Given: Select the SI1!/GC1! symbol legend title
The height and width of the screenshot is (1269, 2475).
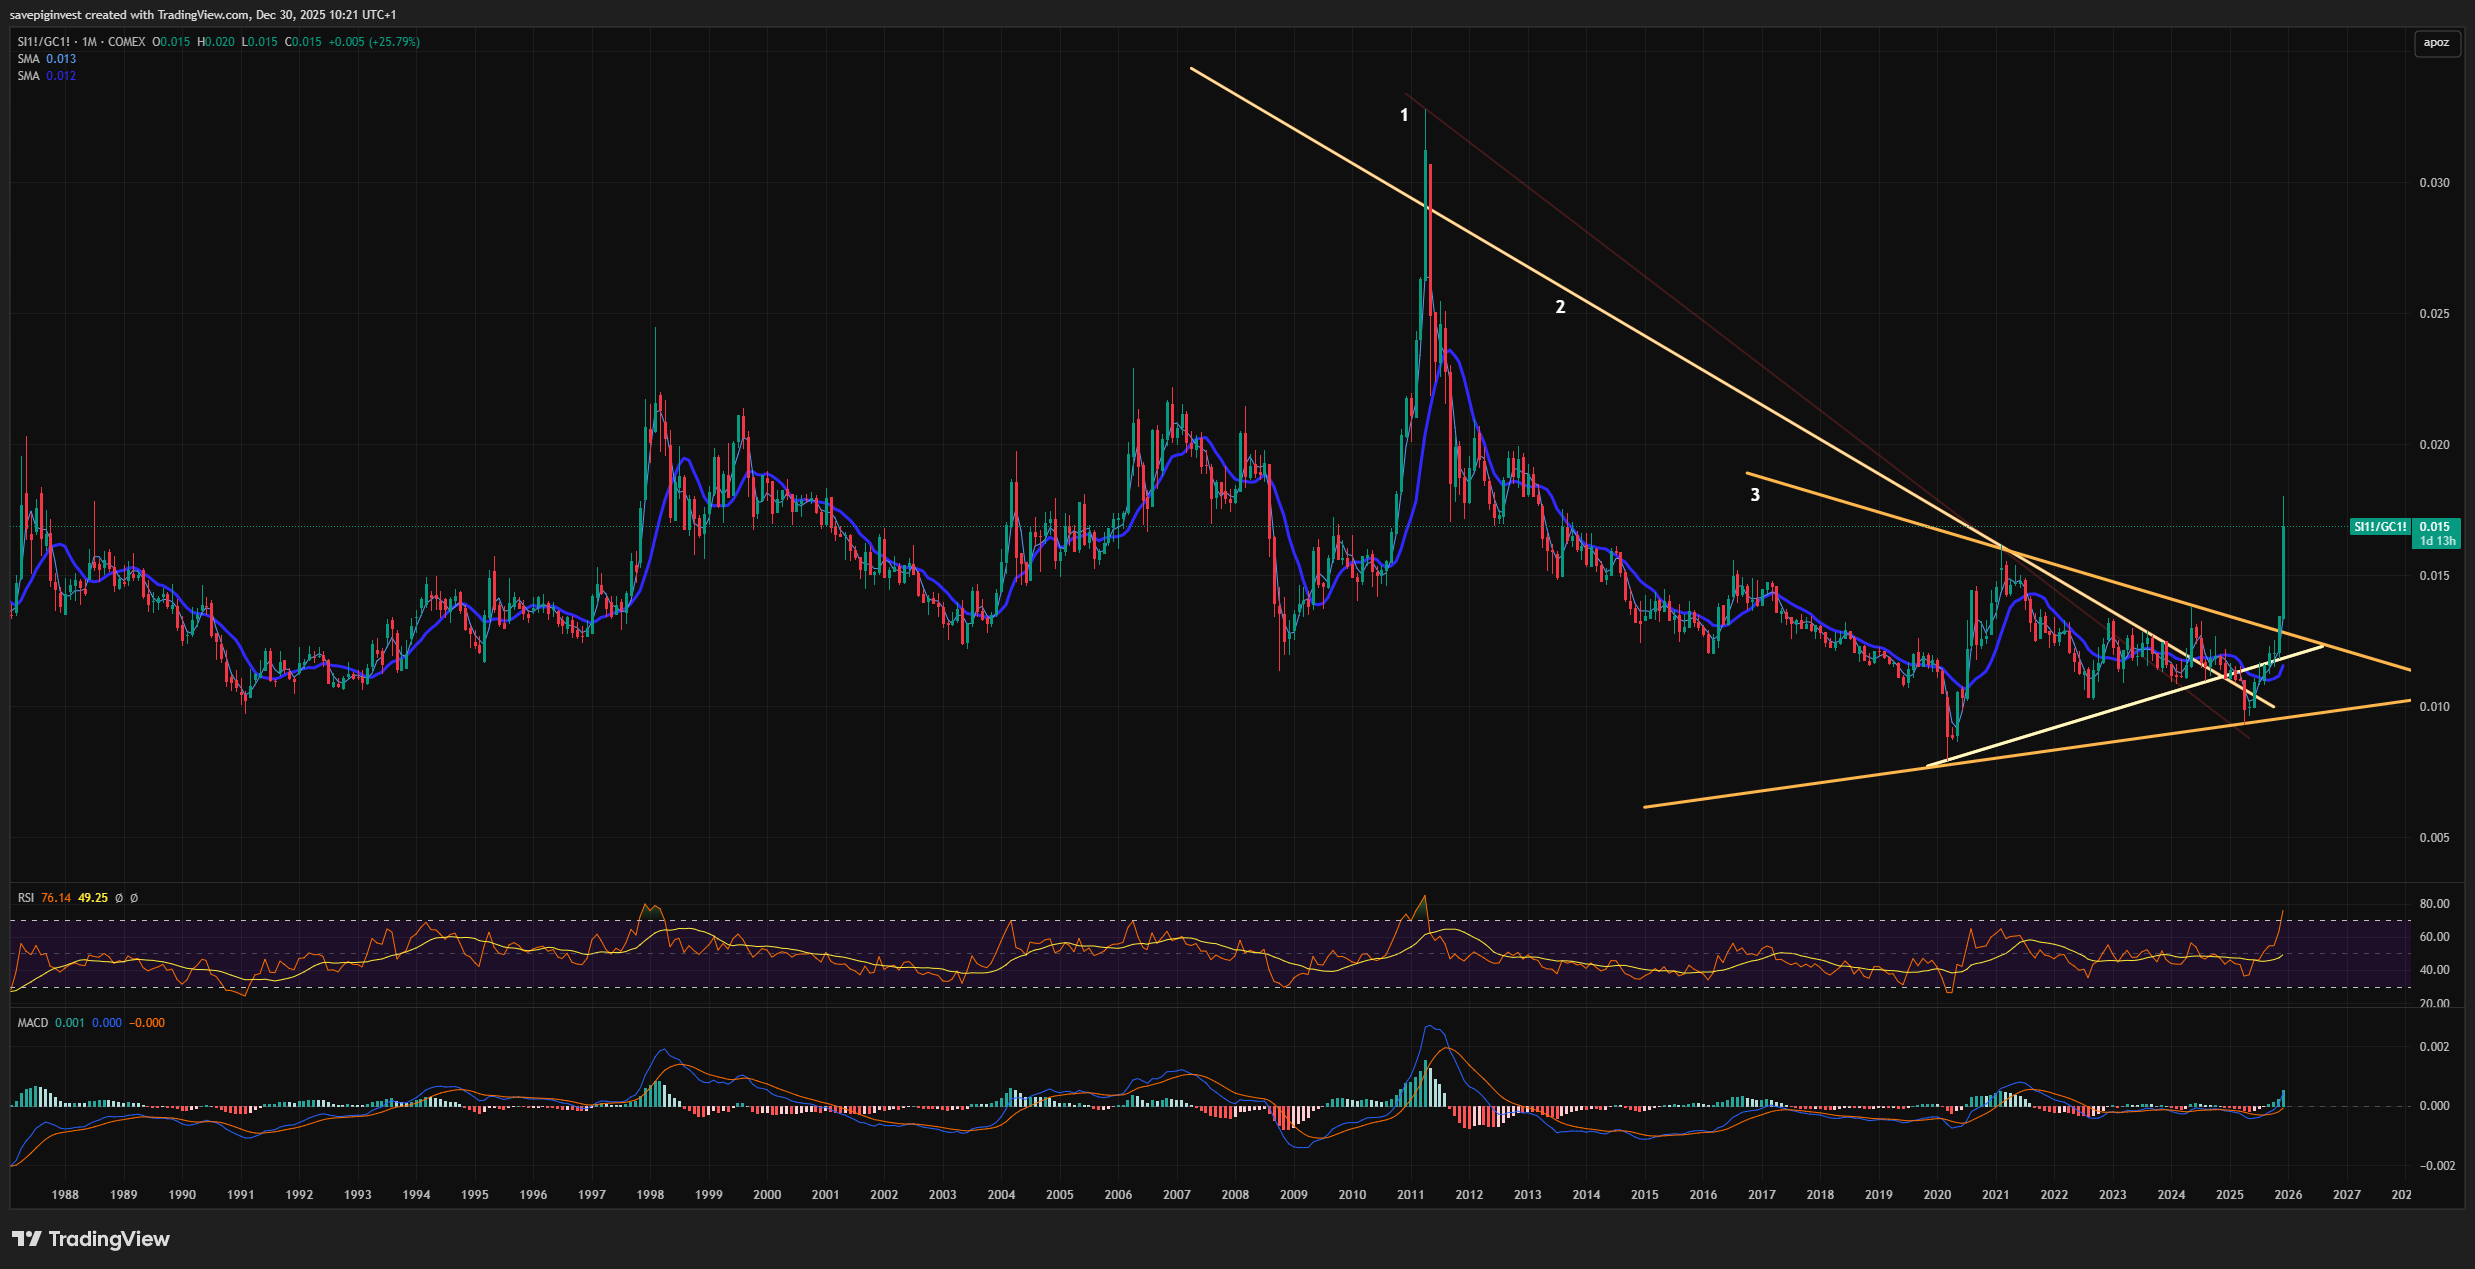Looking at the screenshot, I should click(44, 42).
